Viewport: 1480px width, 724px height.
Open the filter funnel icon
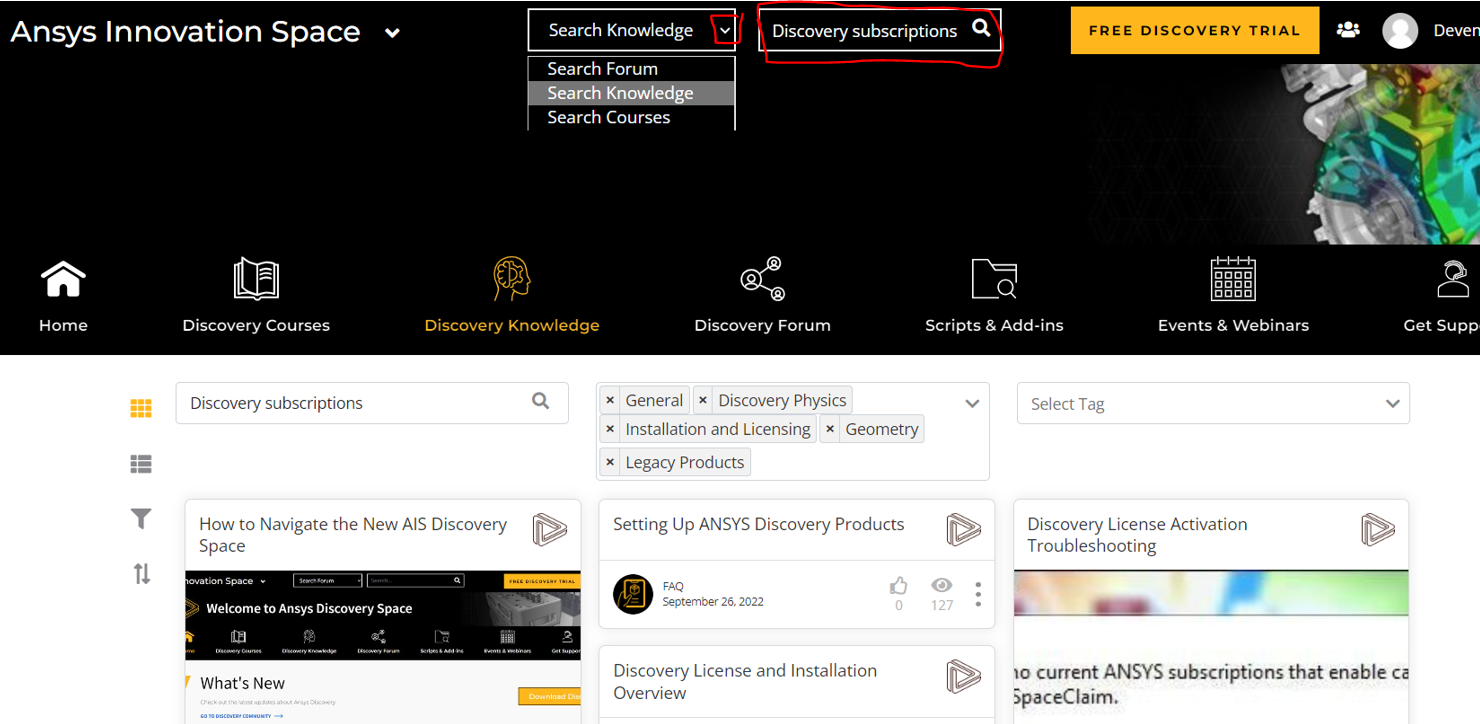(141, 518)
